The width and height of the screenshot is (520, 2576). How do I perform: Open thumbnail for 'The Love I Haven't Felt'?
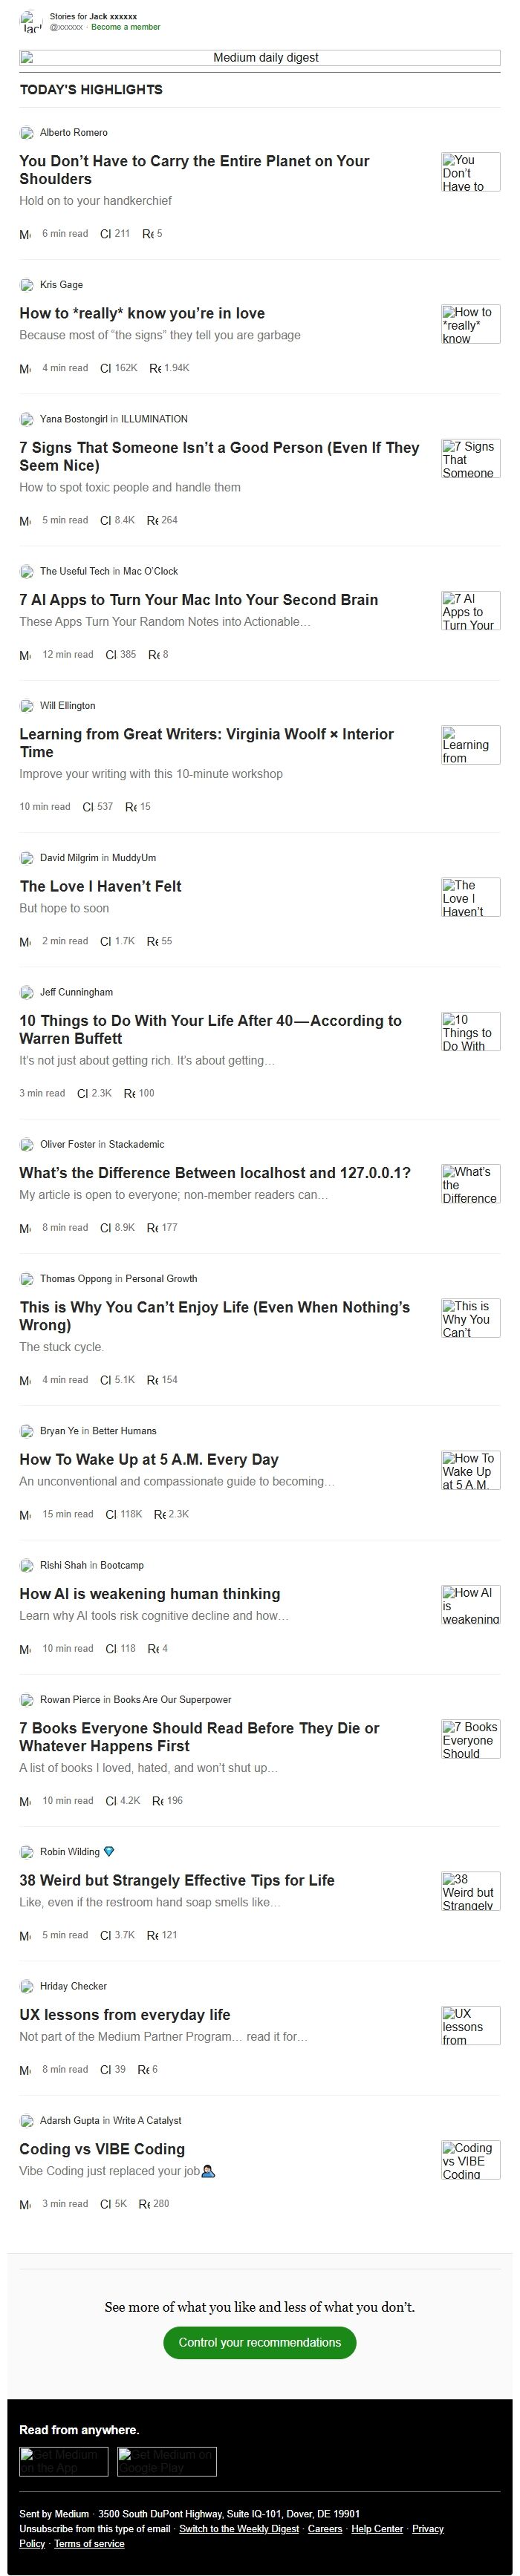coord(470,898)
